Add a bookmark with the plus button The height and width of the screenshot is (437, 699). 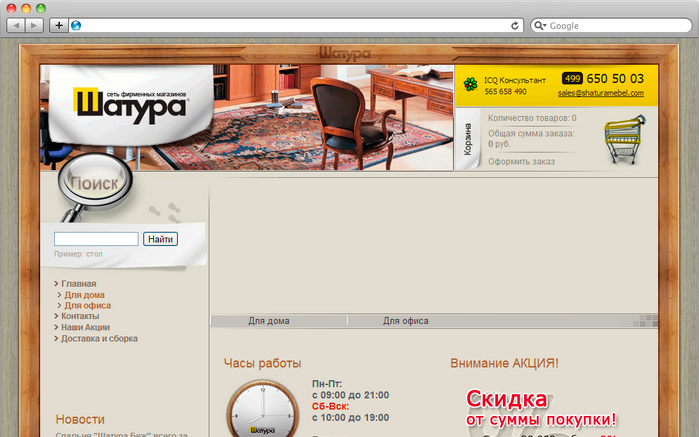point(59,25)
